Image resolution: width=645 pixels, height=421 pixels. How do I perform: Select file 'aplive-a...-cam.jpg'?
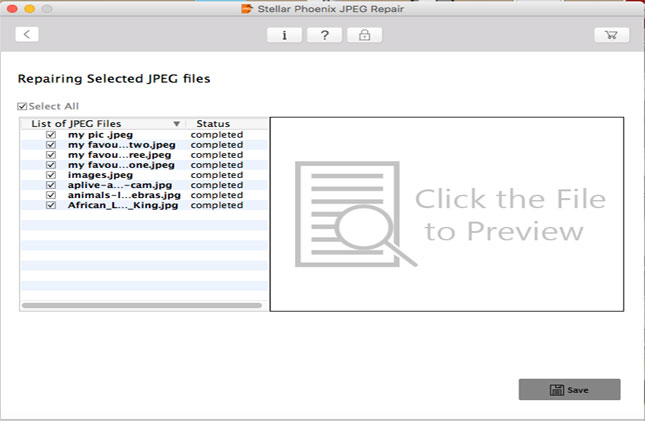120,185
